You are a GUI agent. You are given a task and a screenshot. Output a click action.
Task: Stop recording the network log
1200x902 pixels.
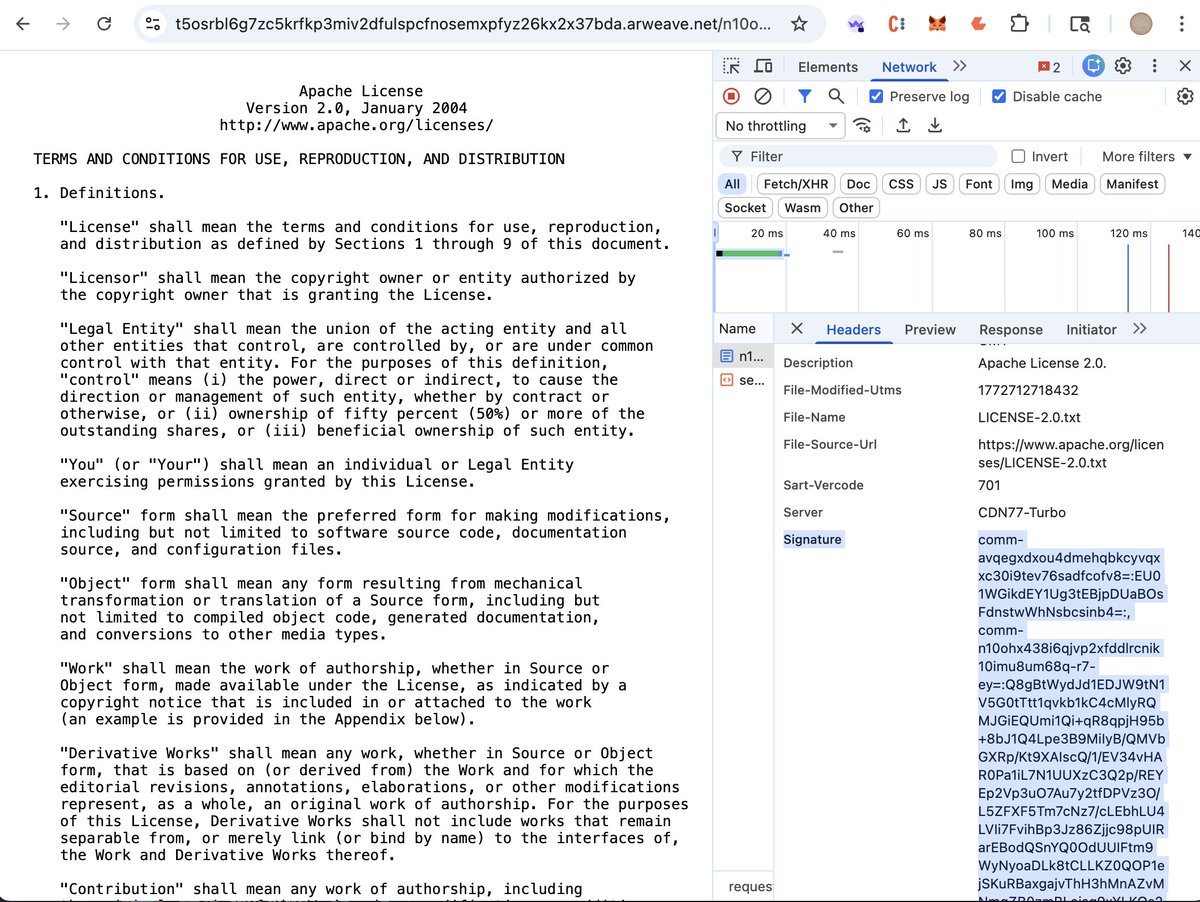click(731, 96)
